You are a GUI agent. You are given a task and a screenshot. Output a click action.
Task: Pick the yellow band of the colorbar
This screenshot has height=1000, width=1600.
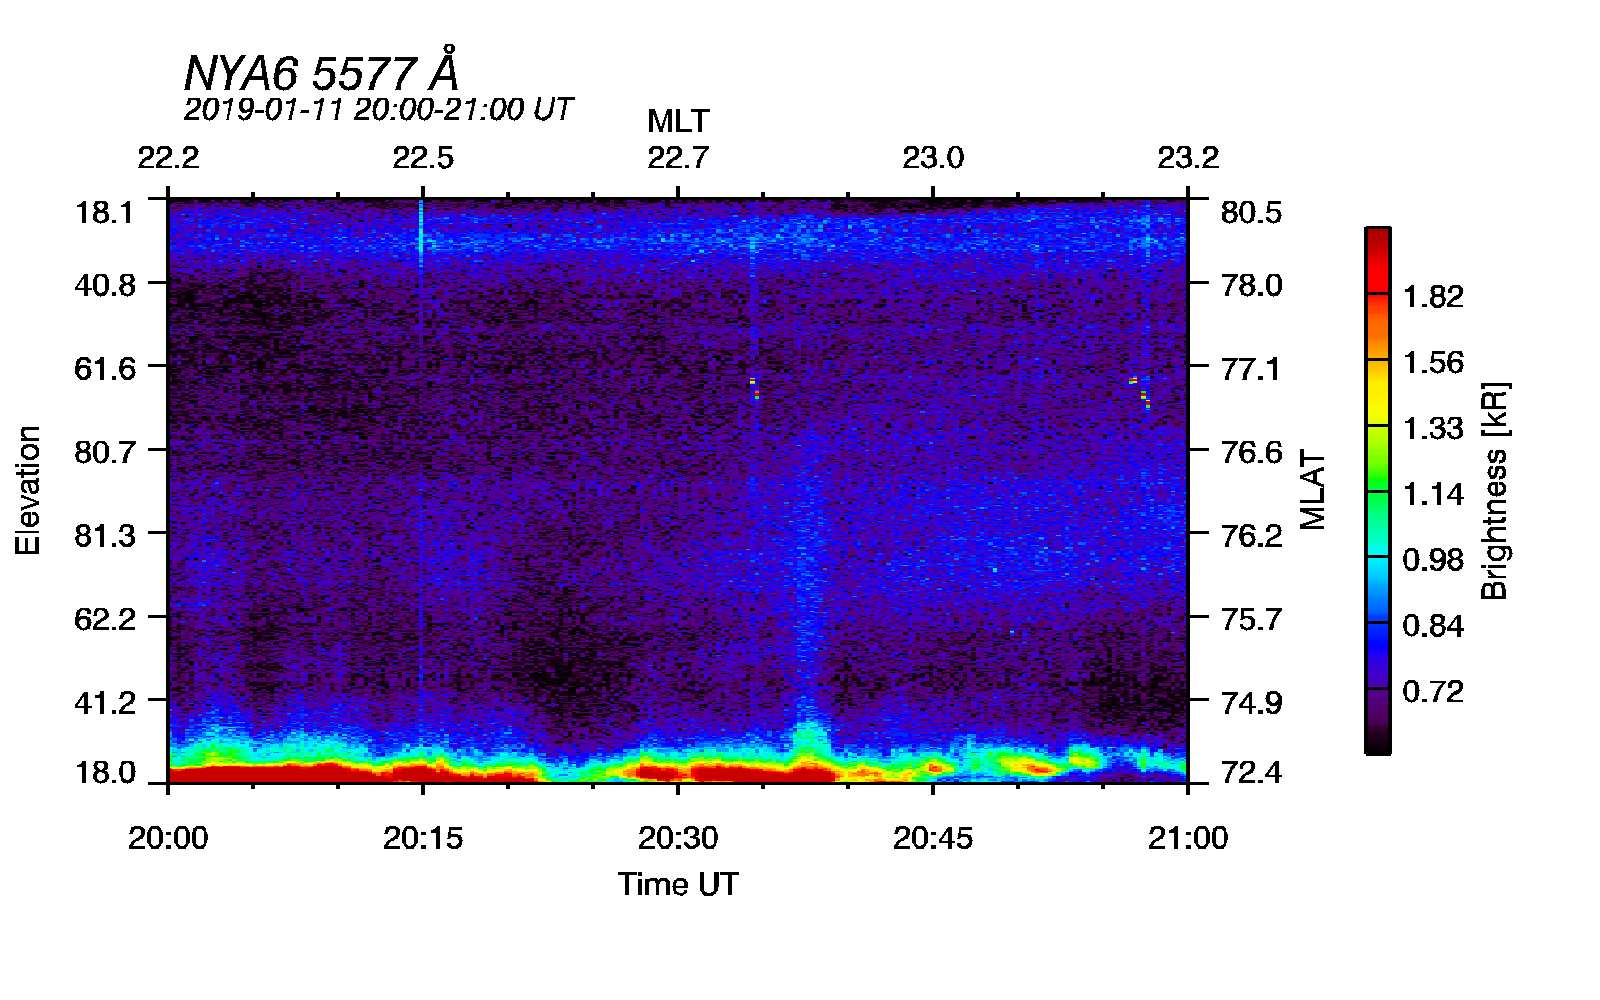pos(1377,392)
